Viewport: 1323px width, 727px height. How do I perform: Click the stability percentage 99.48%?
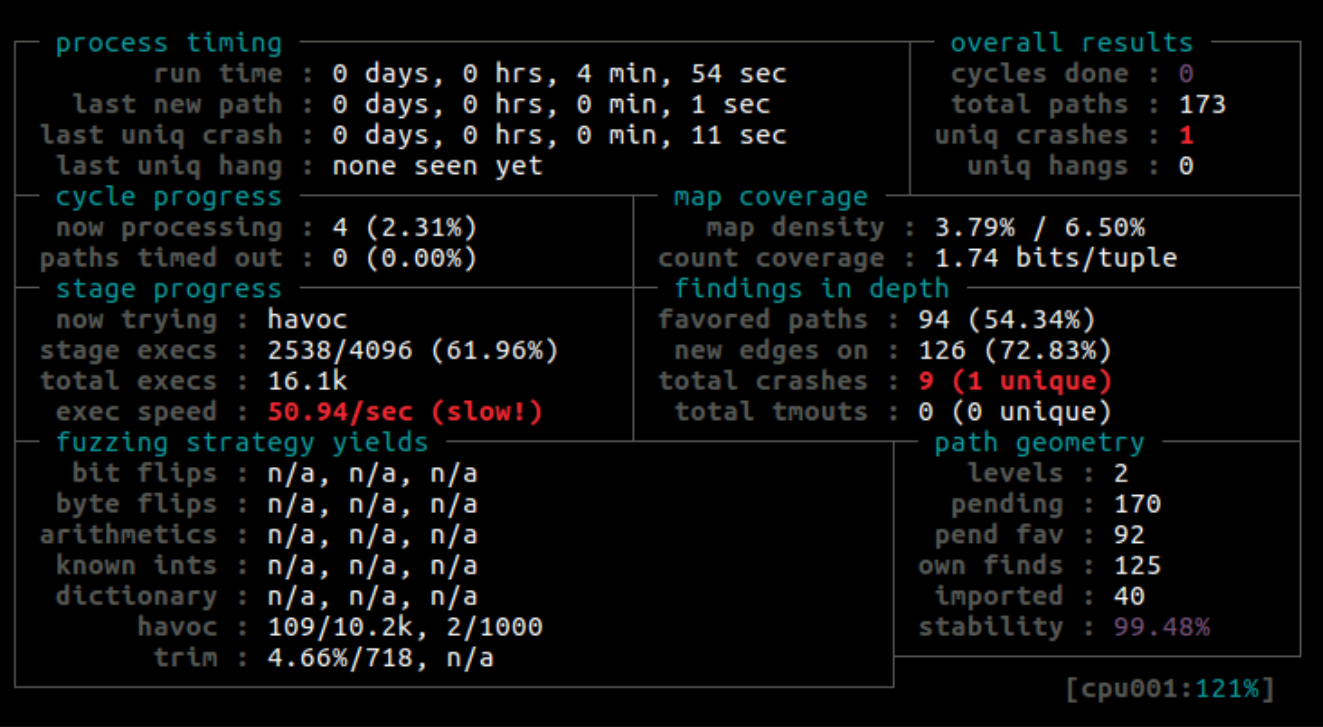click(x=1161, y=627)
